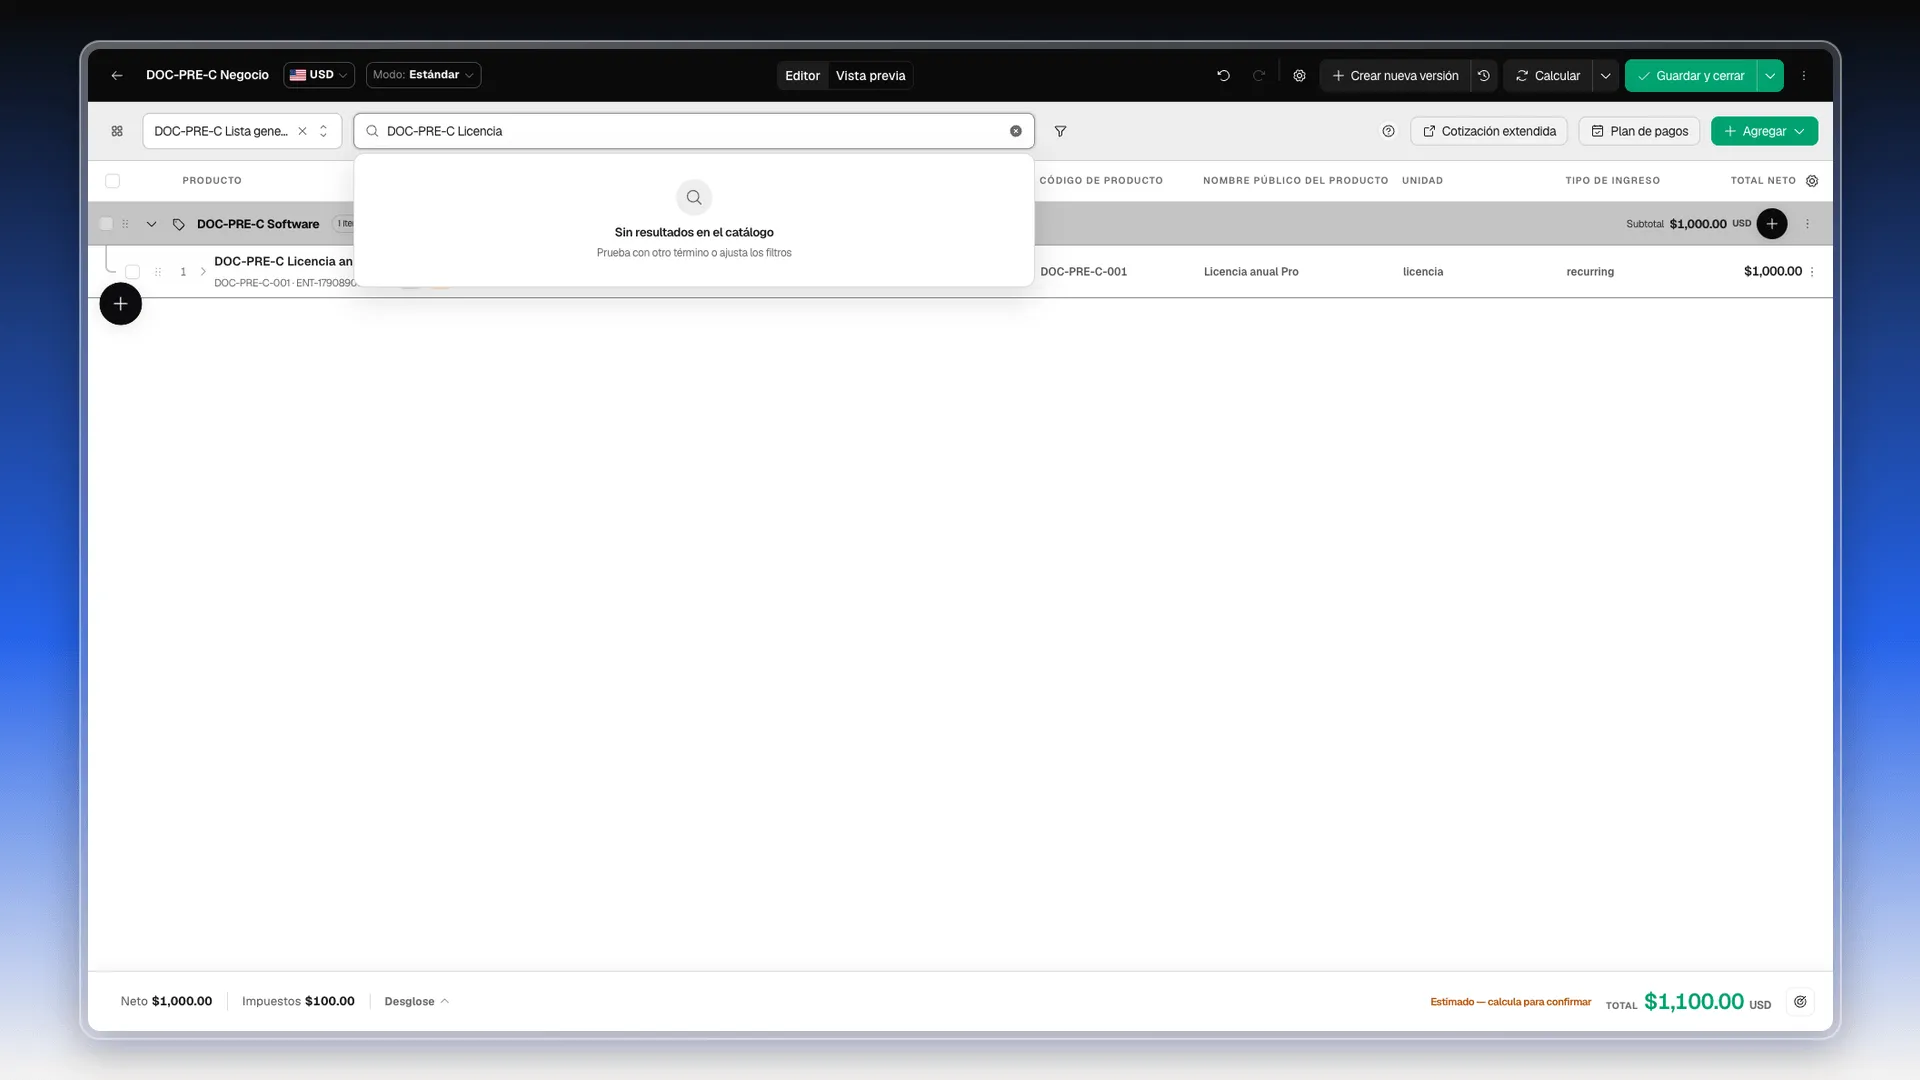
Task: Open the Guardar y cerrar dropdown arrow
Action: (x=1770, y=75)
